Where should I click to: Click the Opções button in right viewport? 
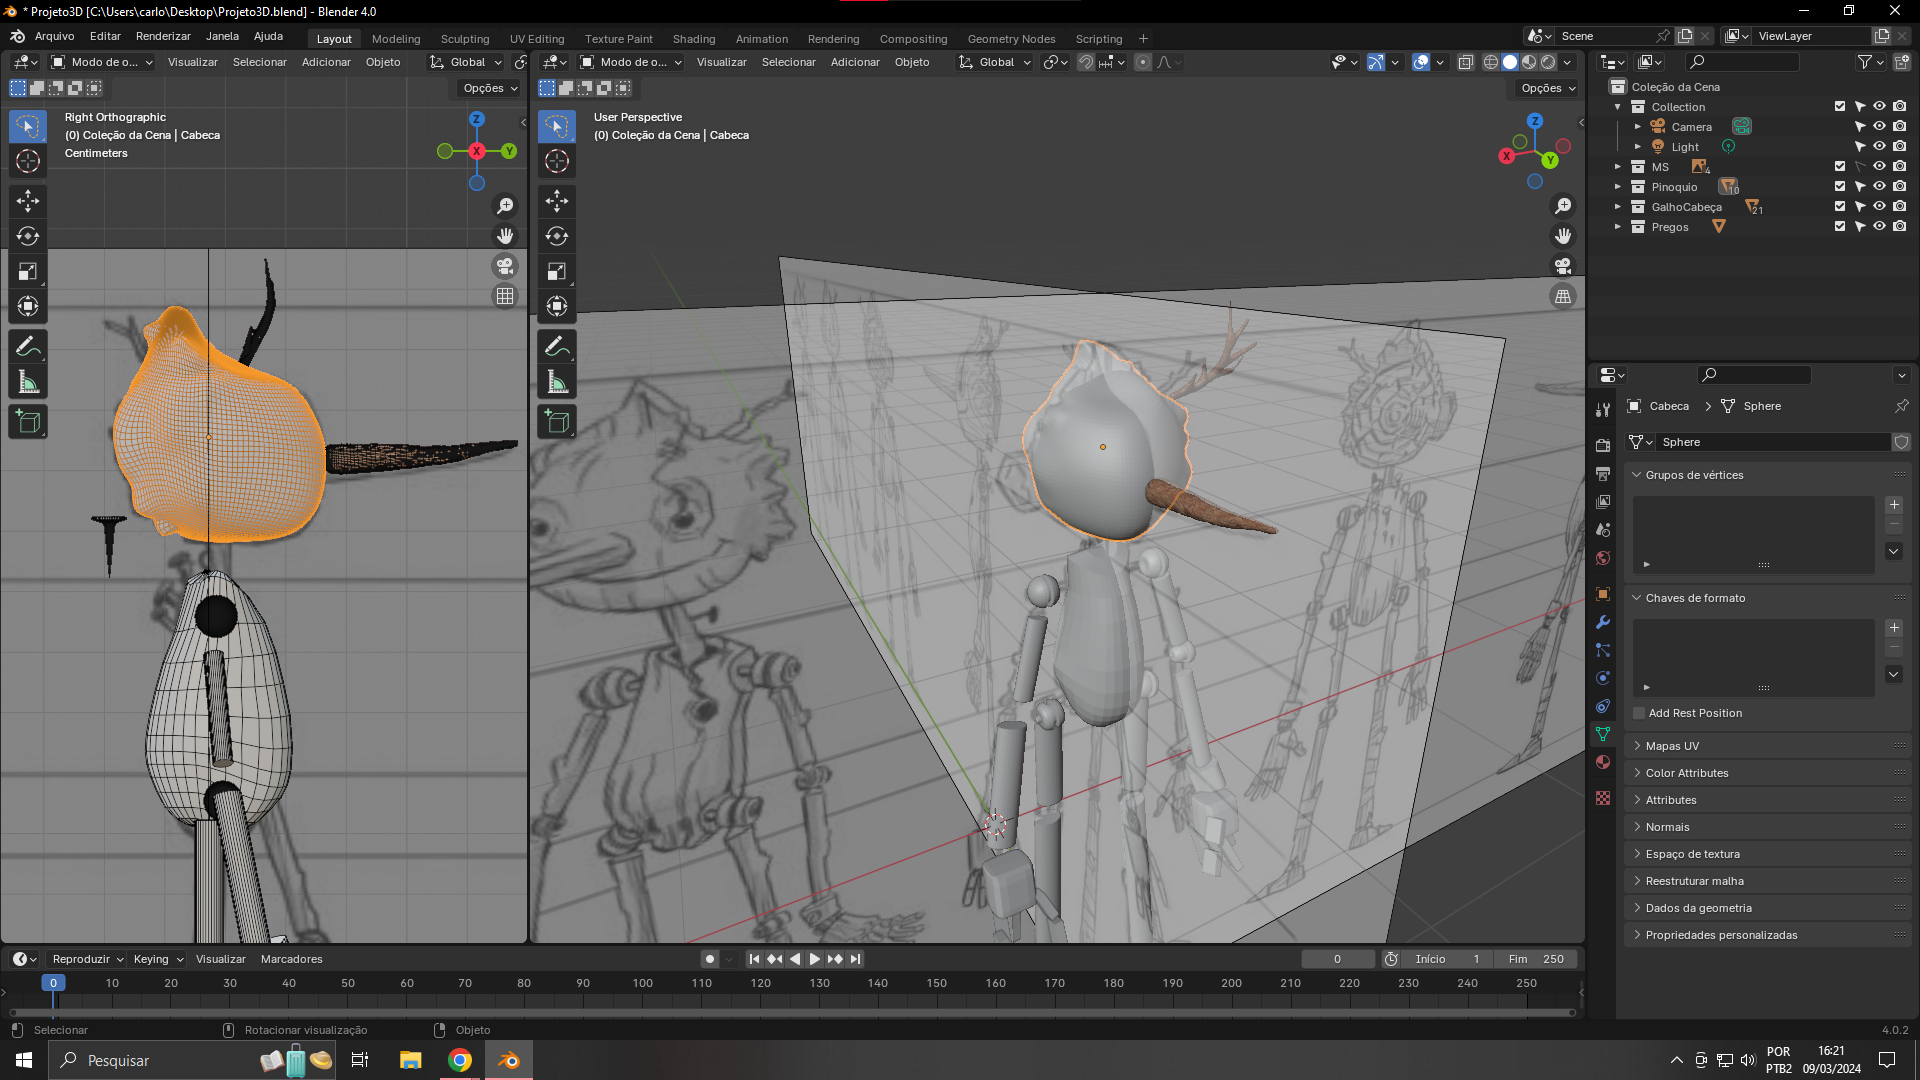click(1547, 88)
